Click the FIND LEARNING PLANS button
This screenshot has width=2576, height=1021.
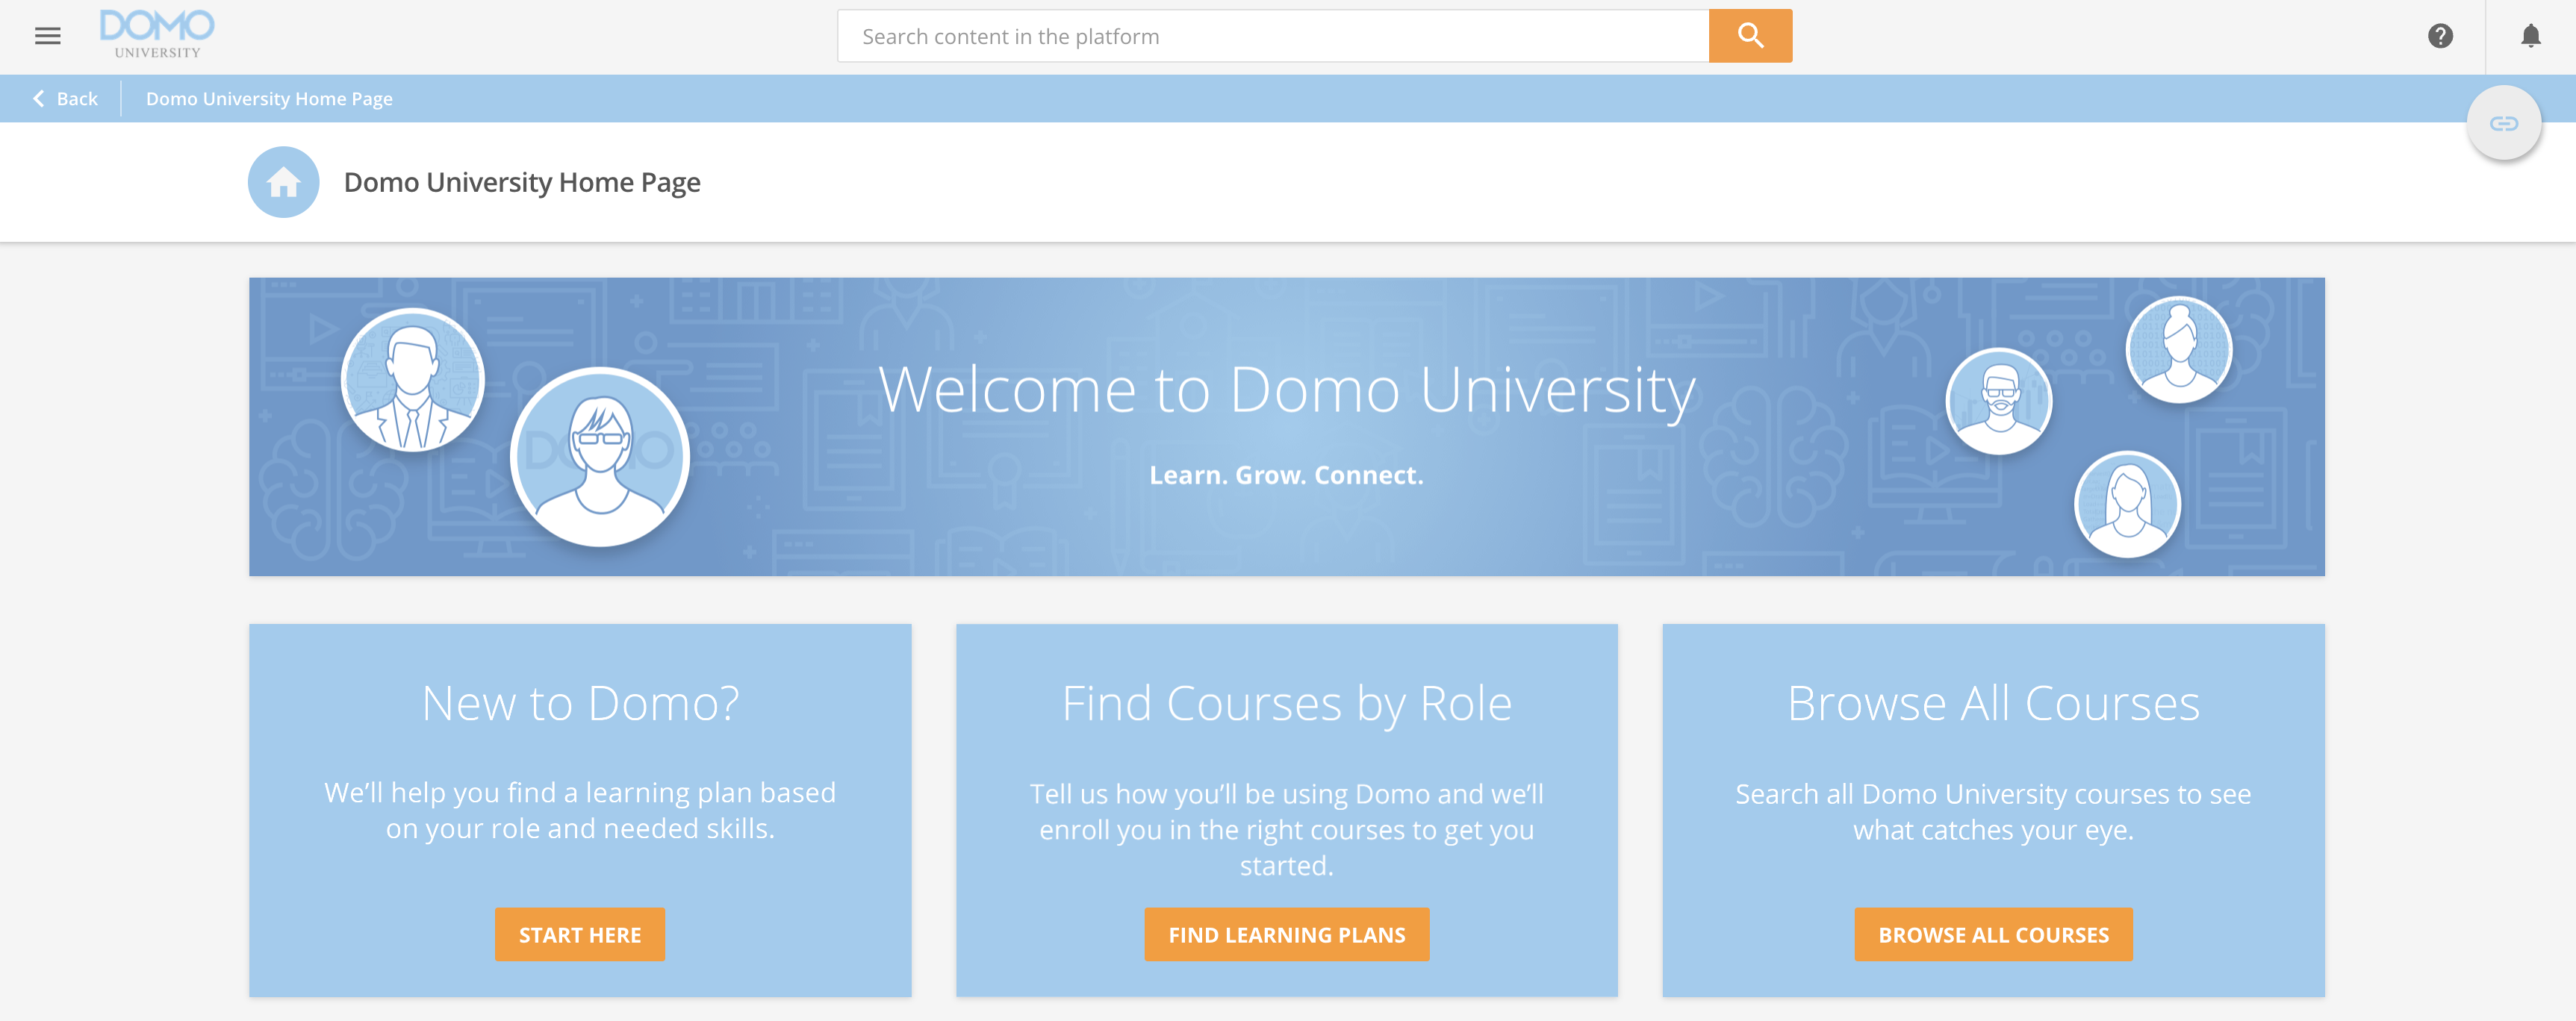(1287, 934)
